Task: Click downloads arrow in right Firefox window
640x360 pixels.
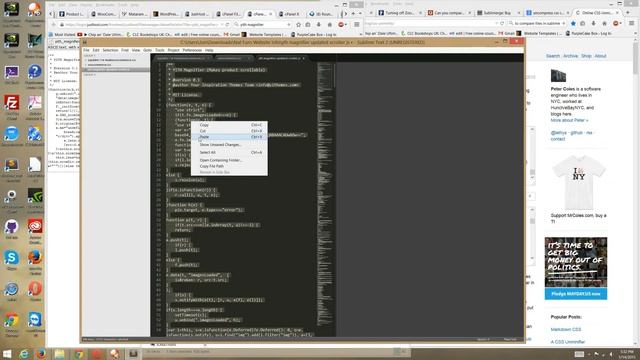Action: tap(593, 24)
